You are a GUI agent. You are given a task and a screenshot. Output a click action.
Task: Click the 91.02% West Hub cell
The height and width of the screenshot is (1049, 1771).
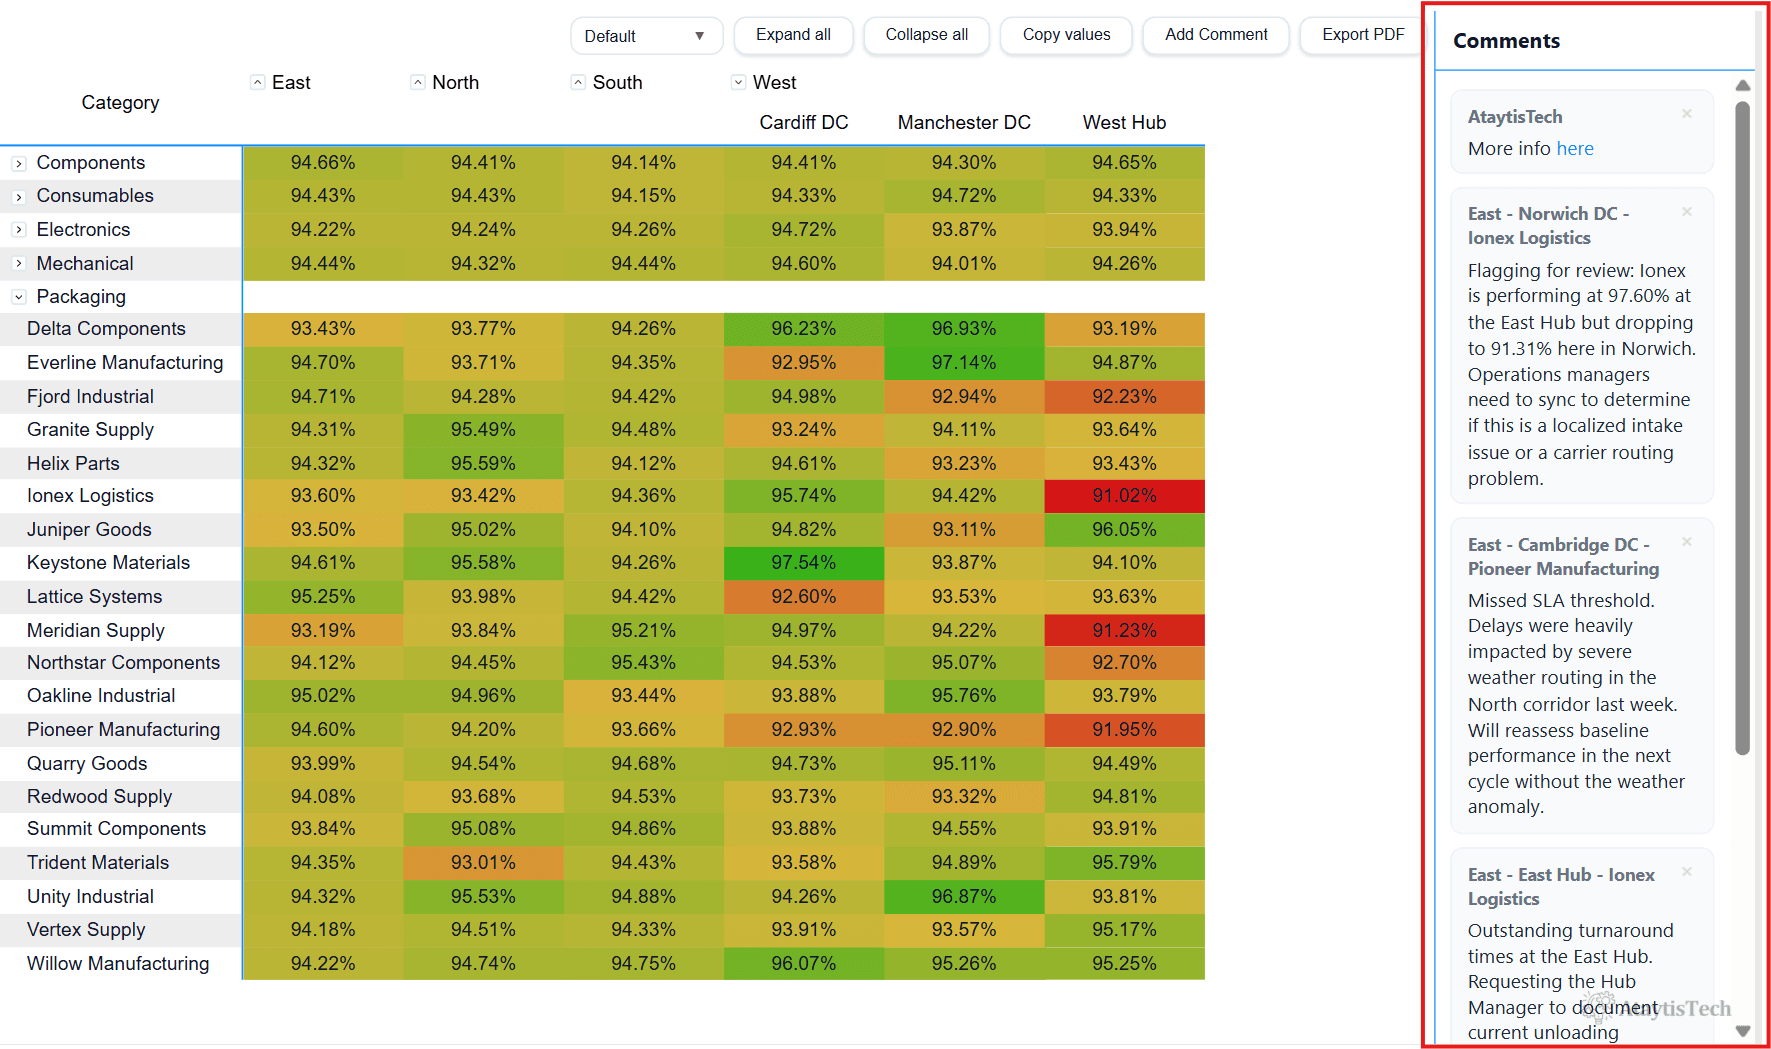coord(1124,496)
